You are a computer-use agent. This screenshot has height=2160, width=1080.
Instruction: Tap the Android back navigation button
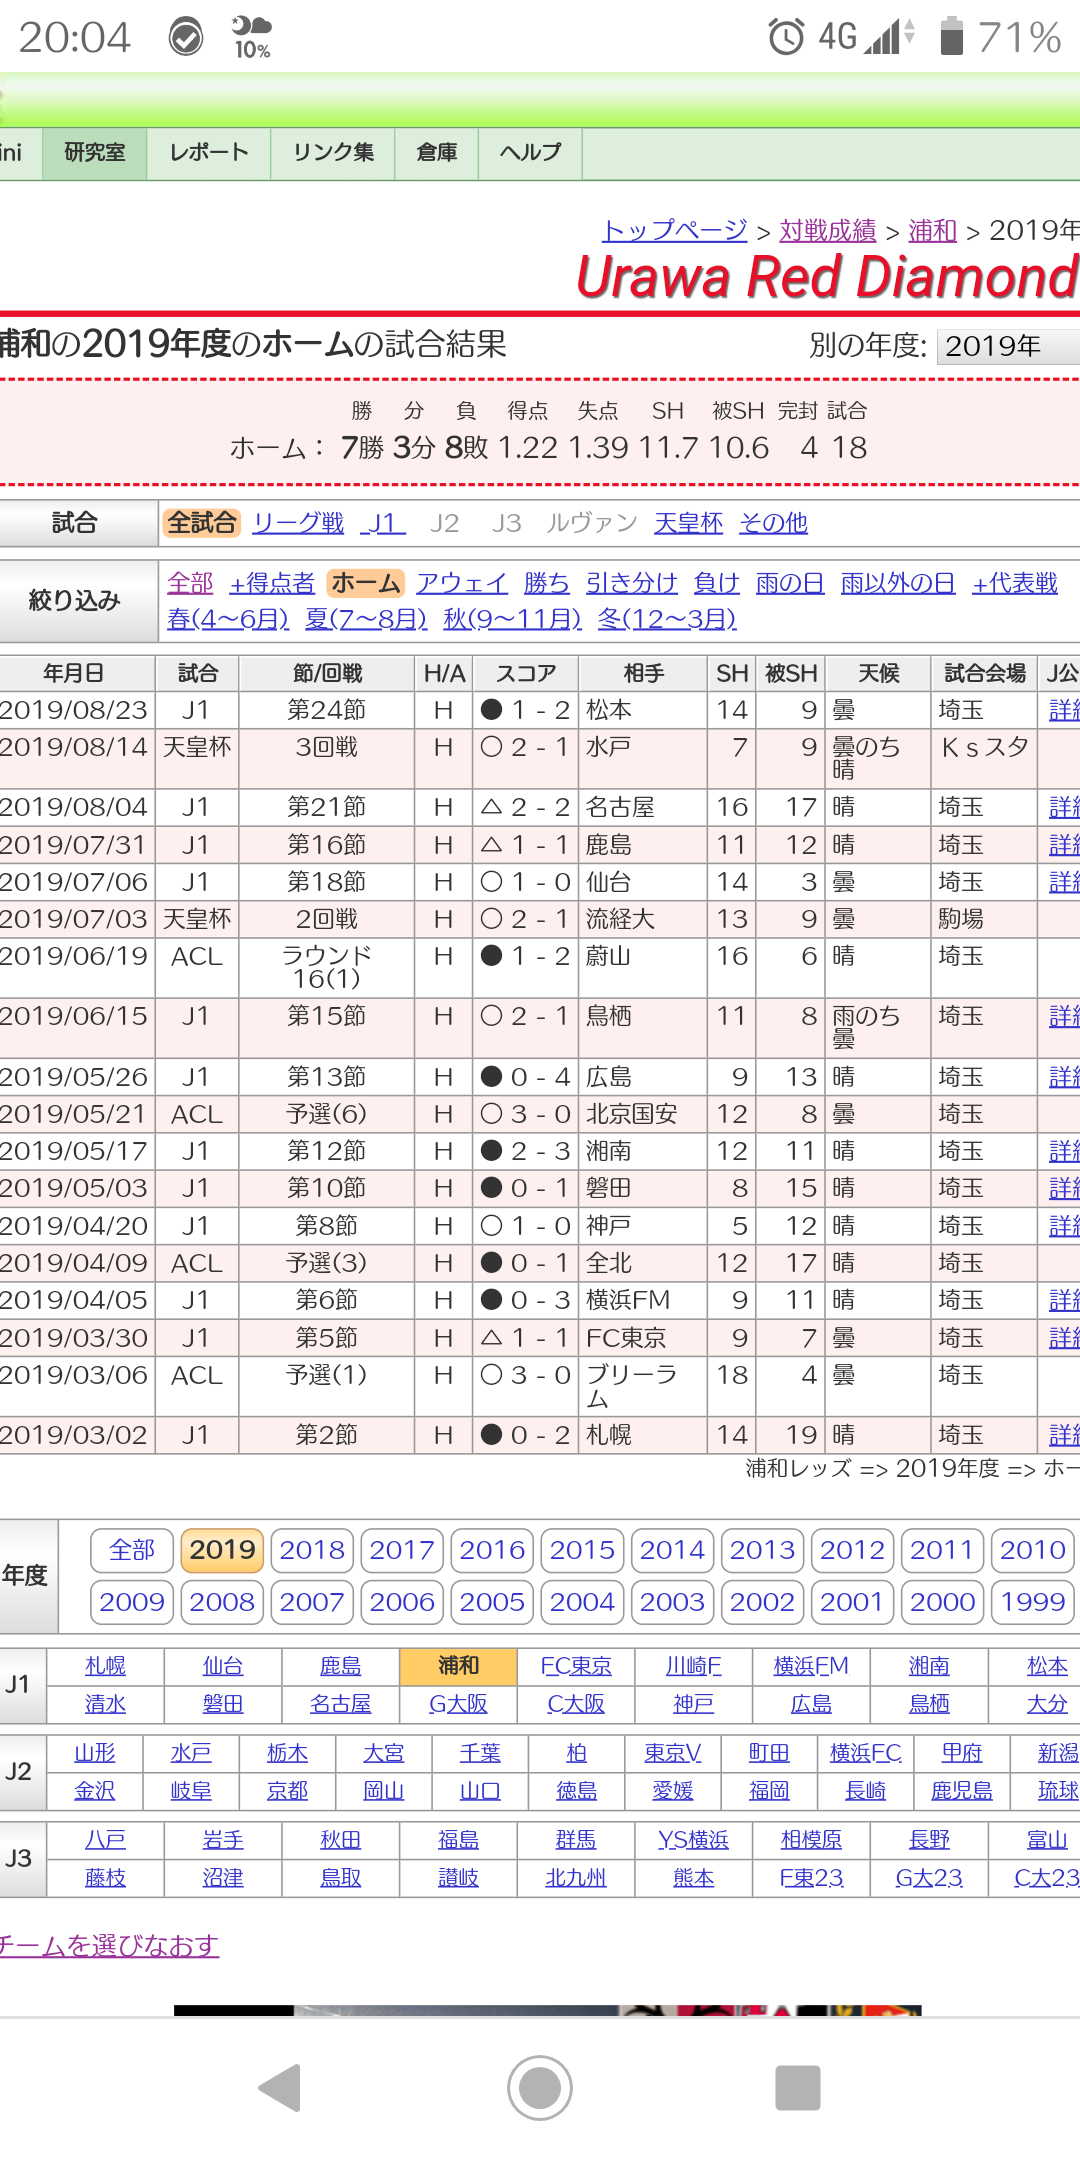(x=281, y=2088)
